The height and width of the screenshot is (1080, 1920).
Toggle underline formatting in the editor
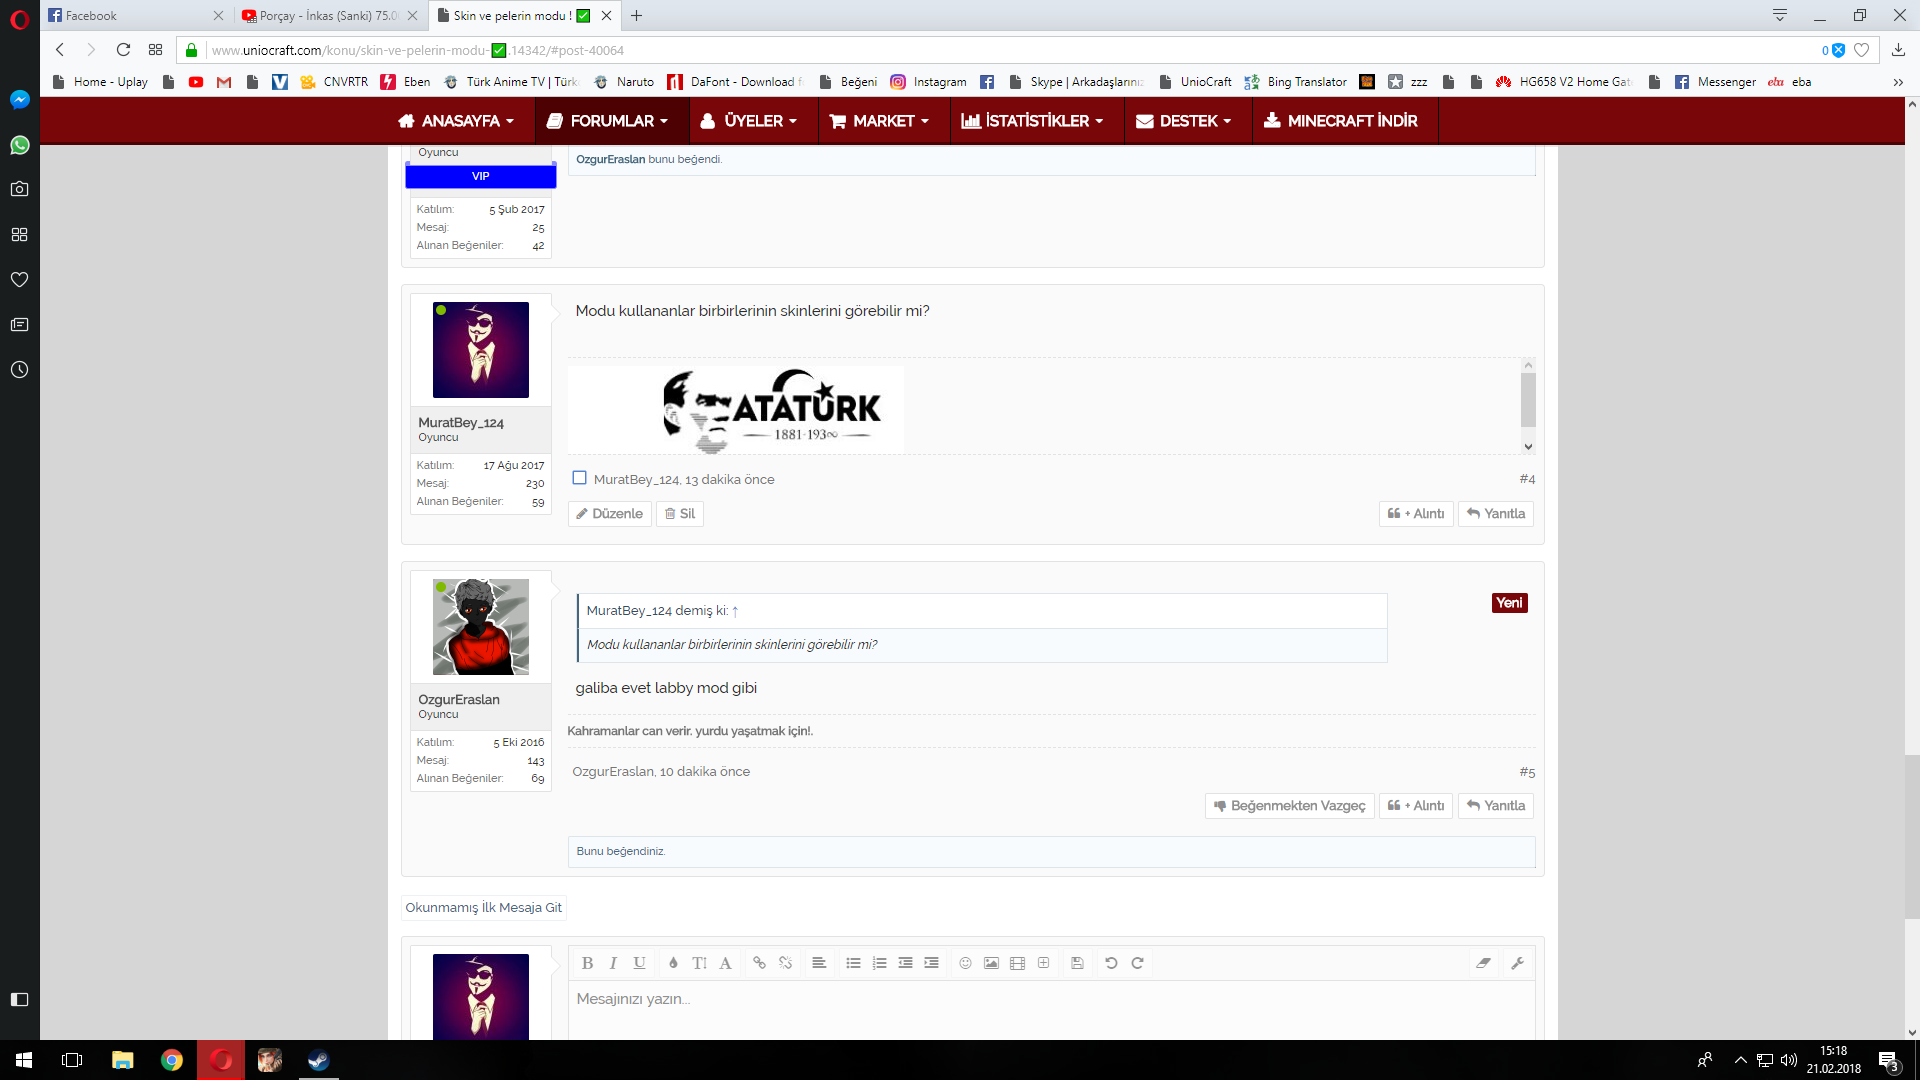point(639,963)
